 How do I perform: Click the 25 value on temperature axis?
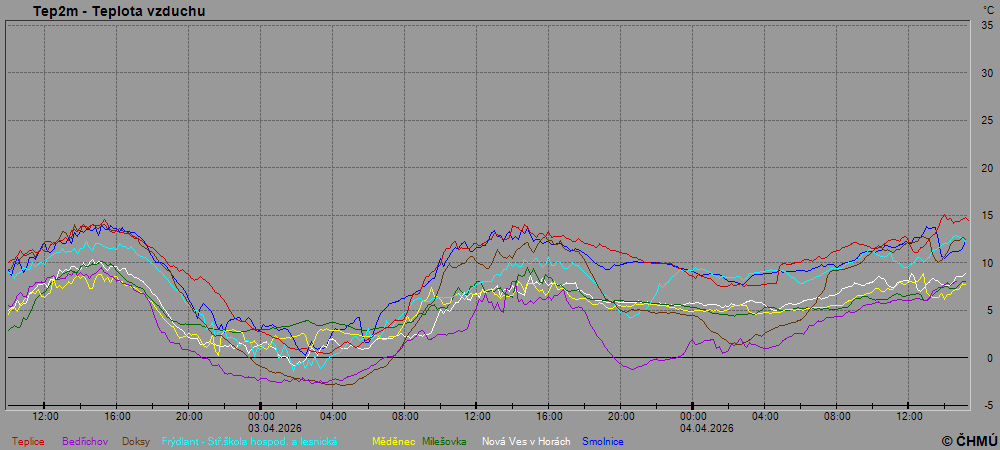[x=986, y=120]
